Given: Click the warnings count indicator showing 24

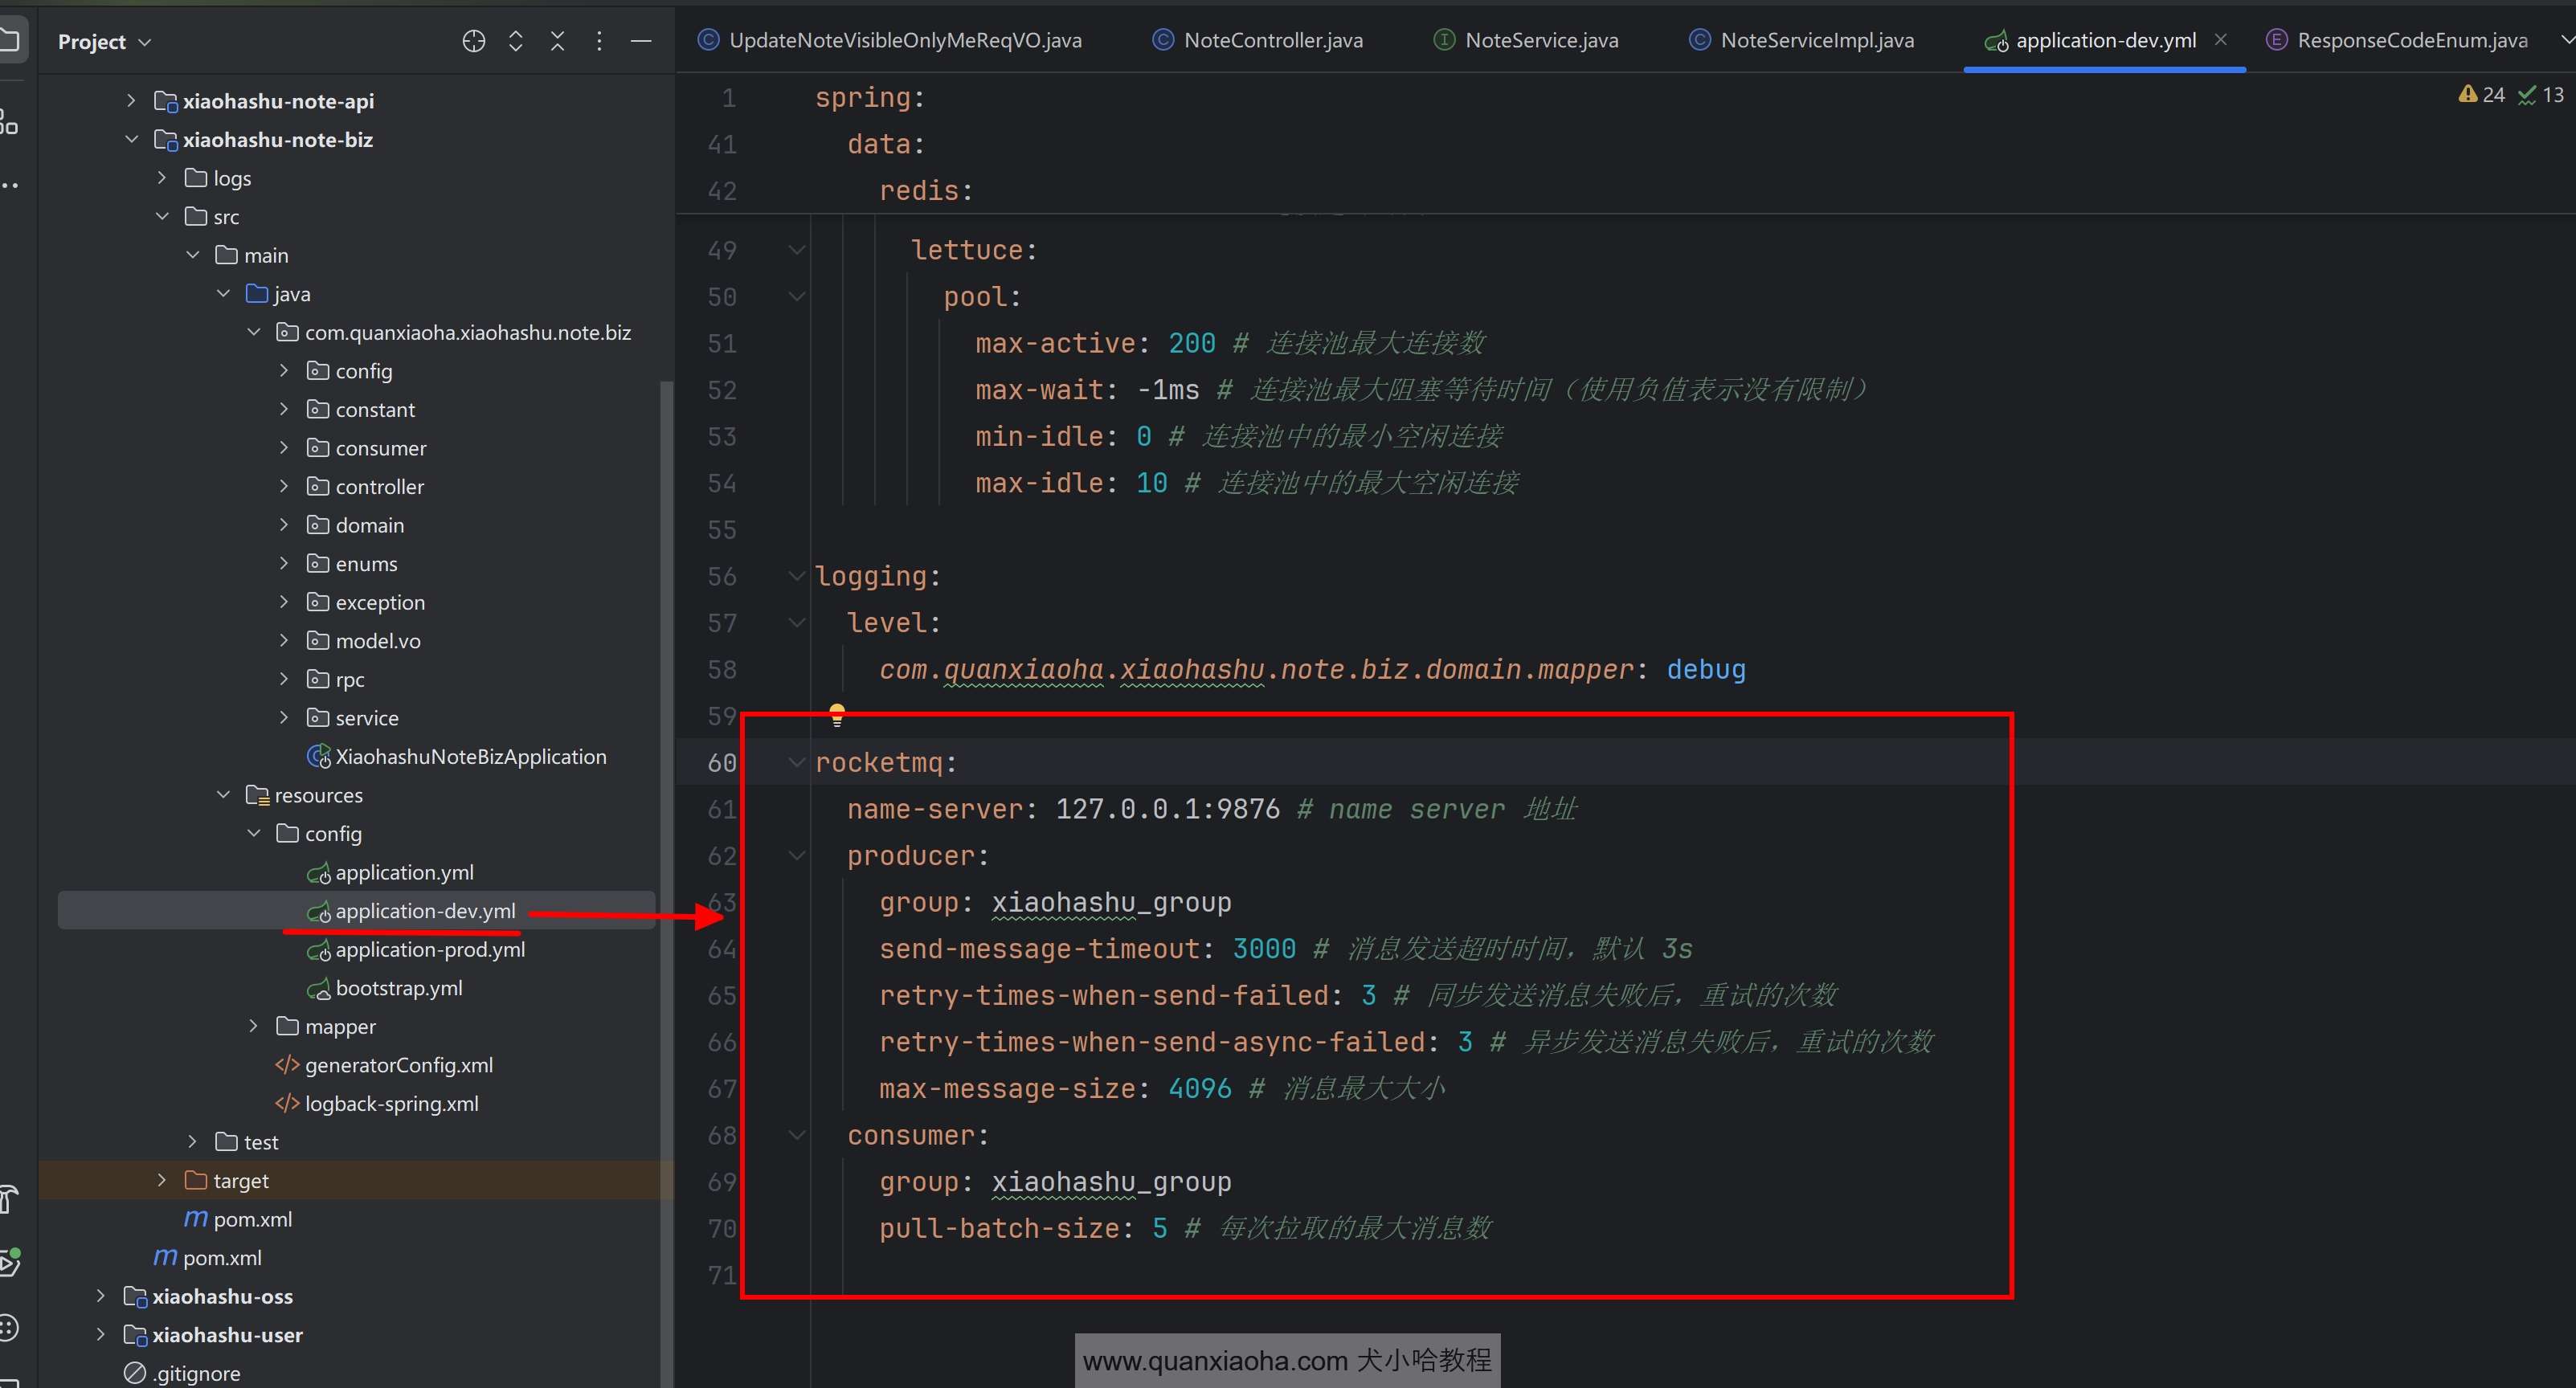Looking at the screenshot, I should pos(2482,95).
